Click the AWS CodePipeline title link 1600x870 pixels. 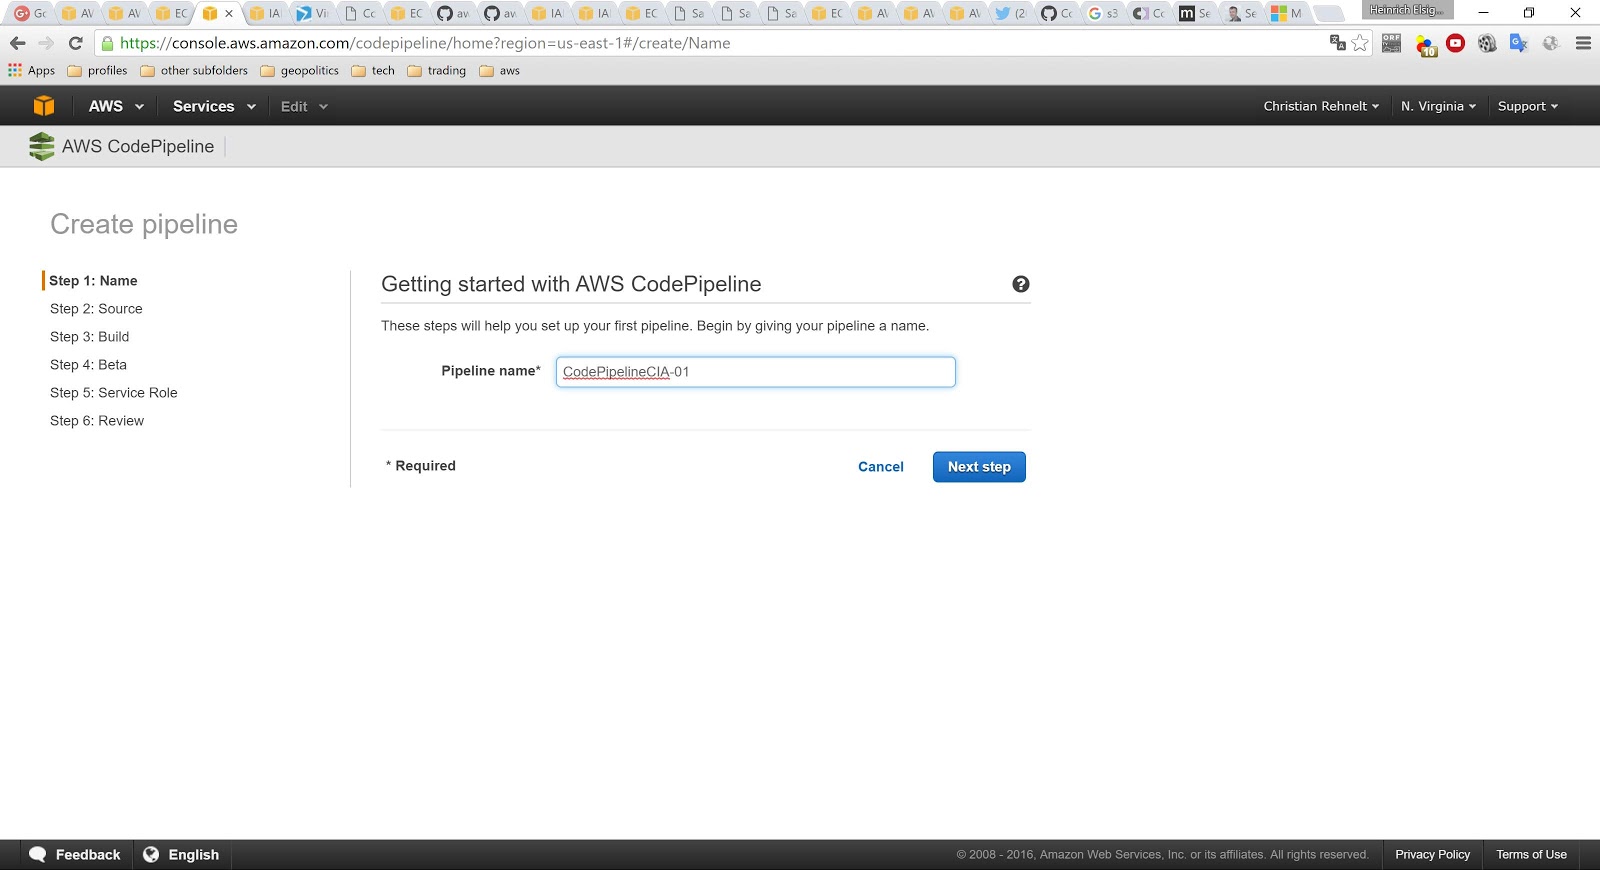click(x=138, y=146)
